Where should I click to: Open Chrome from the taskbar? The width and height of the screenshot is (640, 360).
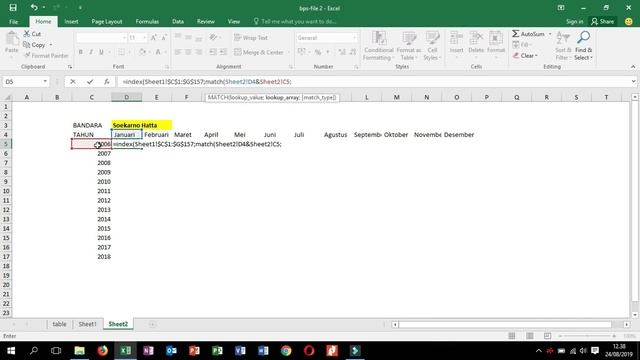tap(286, 351)
